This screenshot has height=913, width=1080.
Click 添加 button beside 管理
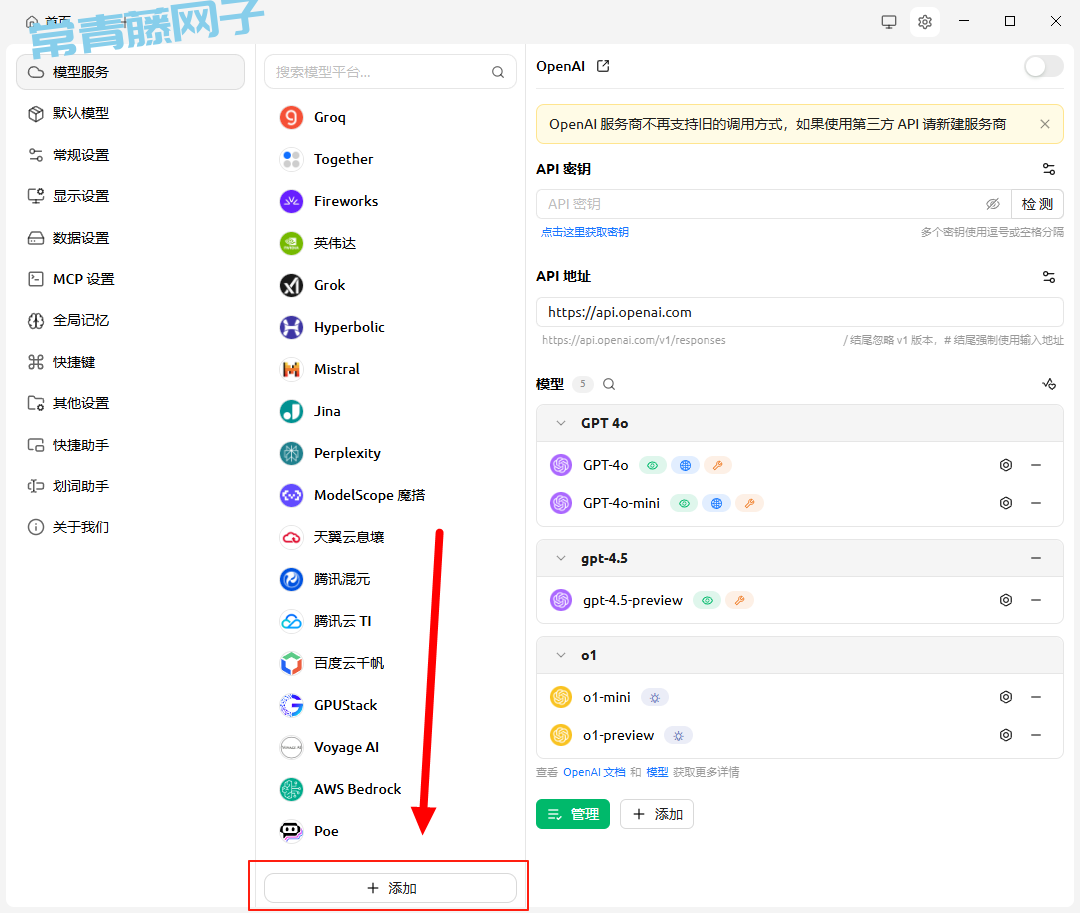point(657,815)
